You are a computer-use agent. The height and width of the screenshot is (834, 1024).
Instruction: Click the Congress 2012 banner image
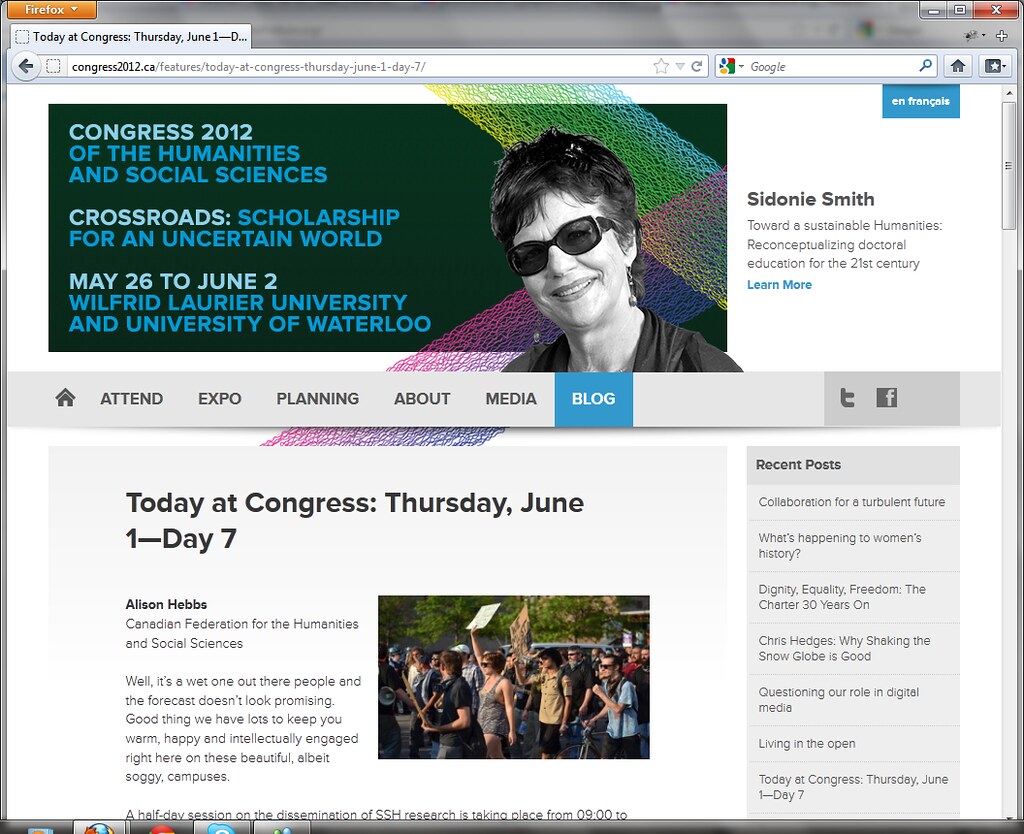pyautogui.click(x=387, y=228)
